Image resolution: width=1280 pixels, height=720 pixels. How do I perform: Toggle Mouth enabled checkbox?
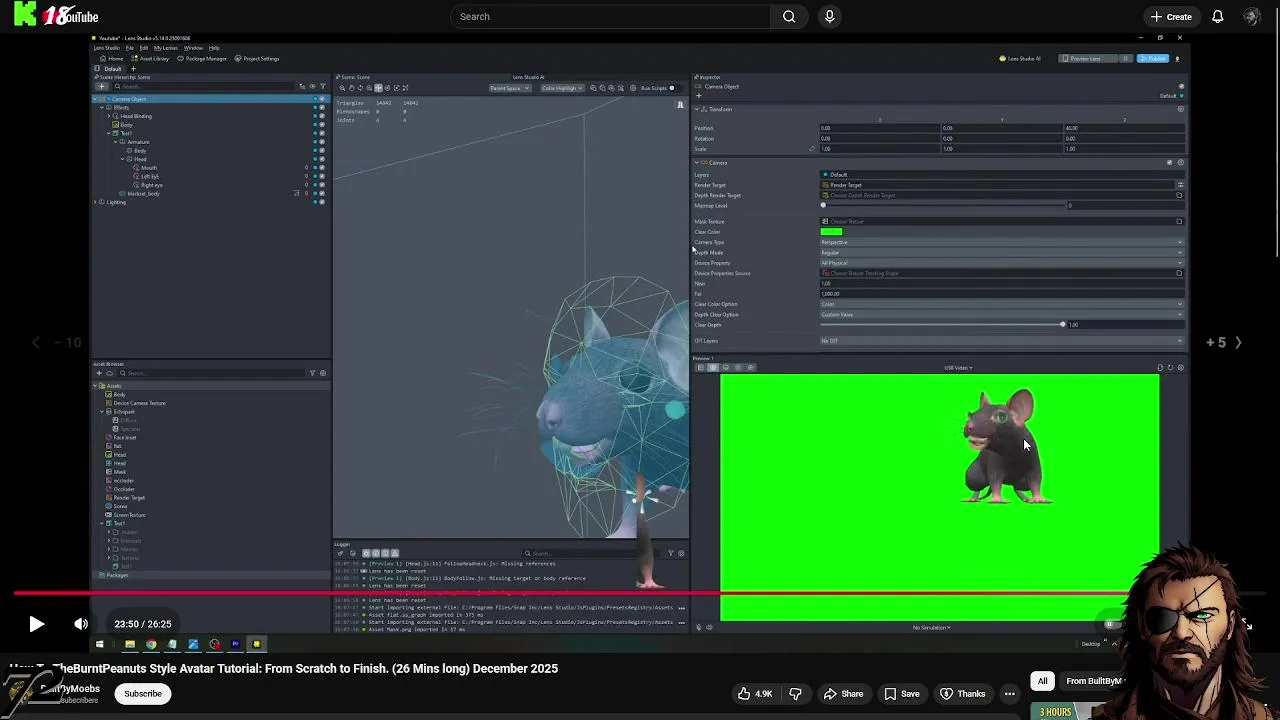coord(322,168)
